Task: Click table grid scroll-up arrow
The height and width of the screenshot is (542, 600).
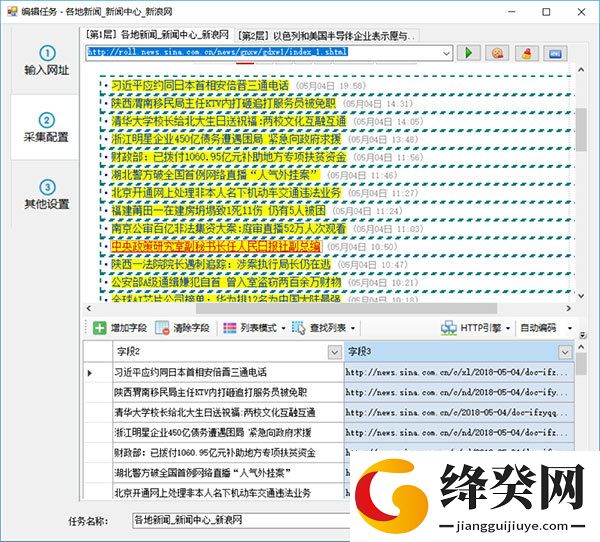Action: click(x=581, y=347)
